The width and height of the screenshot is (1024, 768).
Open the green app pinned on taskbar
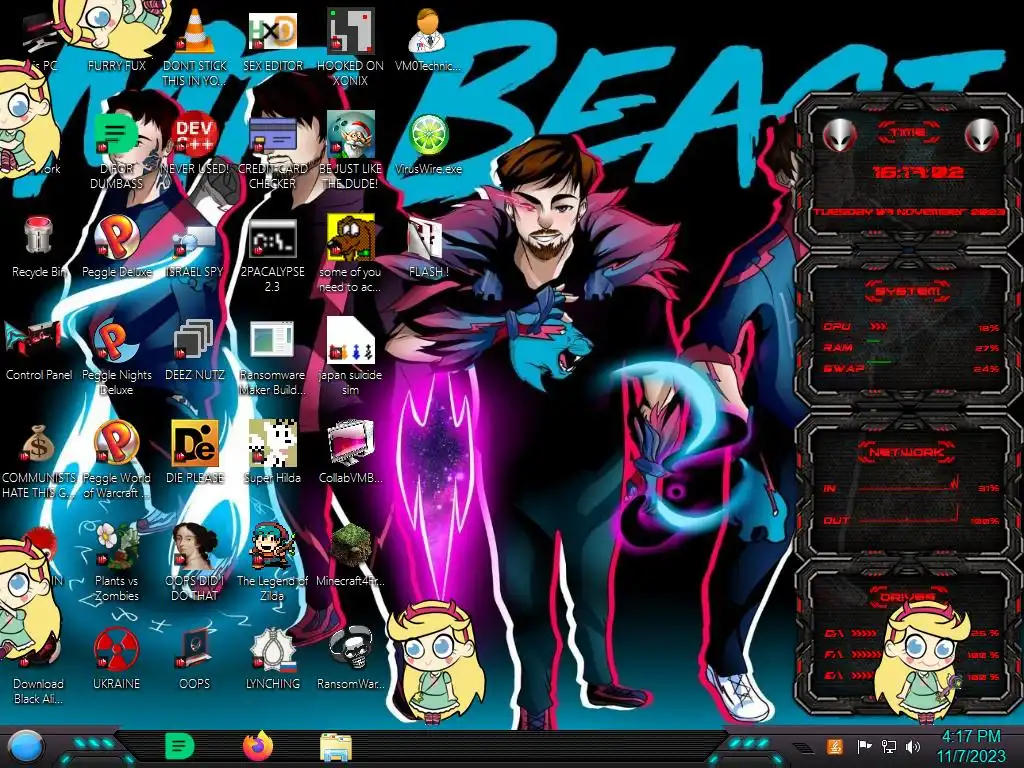point(180,746)
